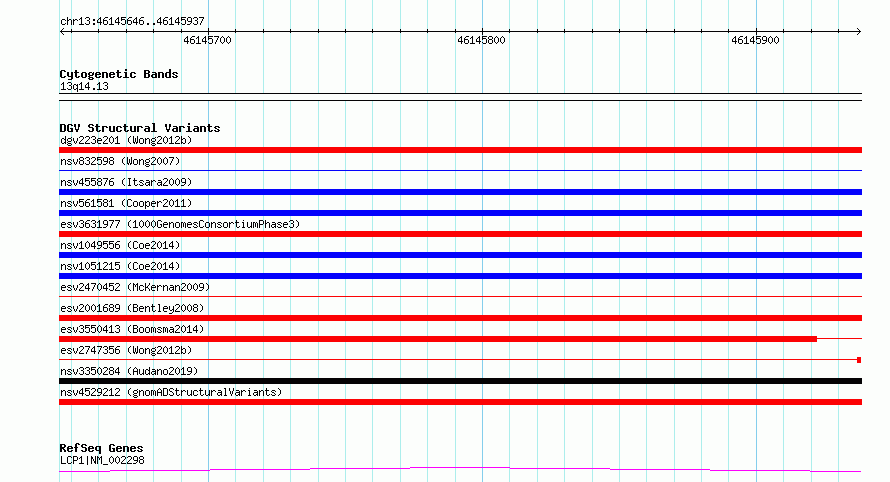Open variant esv2747356 (Wong2012b) label

(126, 350)
